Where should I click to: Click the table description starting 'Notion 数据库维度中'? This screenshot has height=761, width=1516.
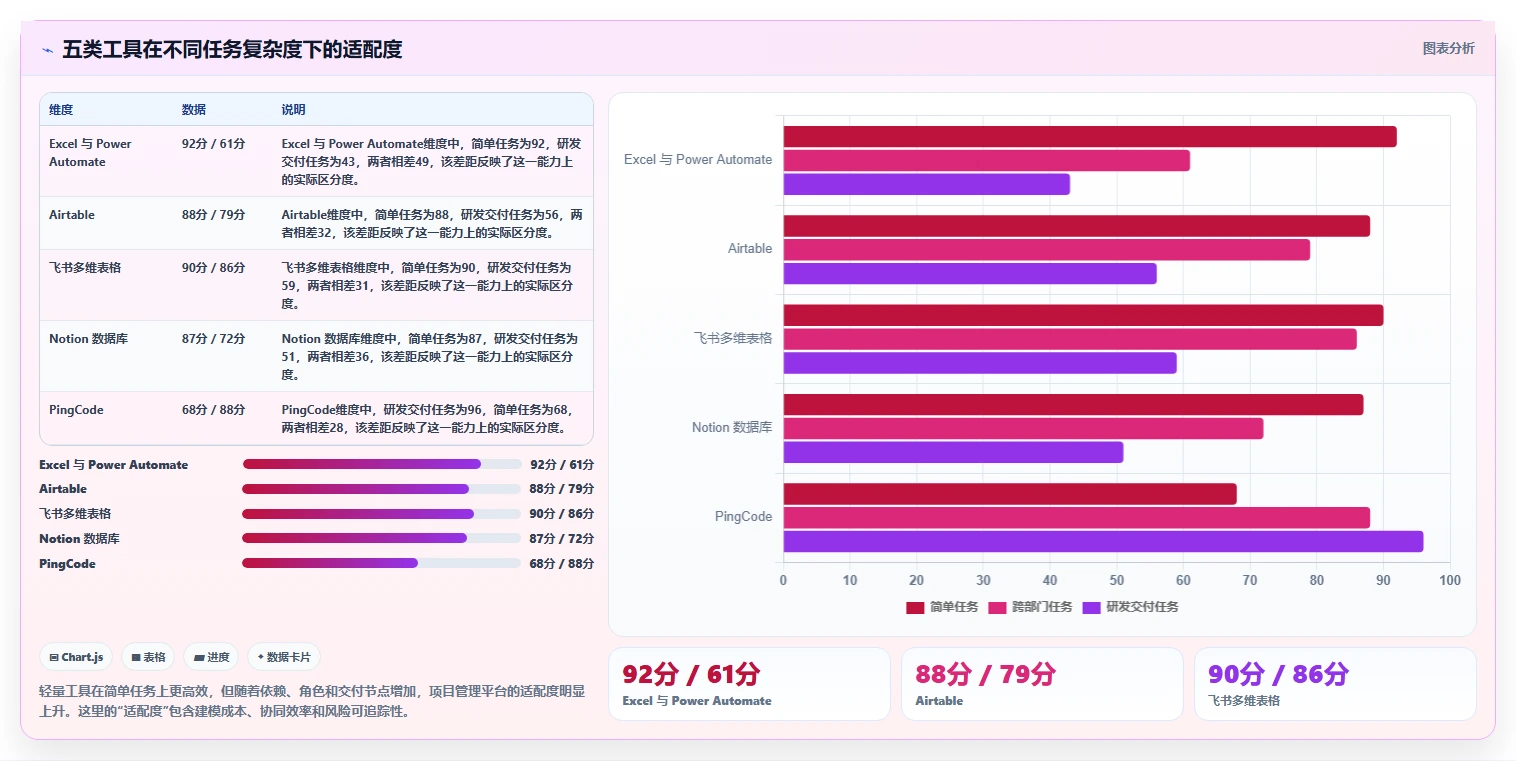430,356
